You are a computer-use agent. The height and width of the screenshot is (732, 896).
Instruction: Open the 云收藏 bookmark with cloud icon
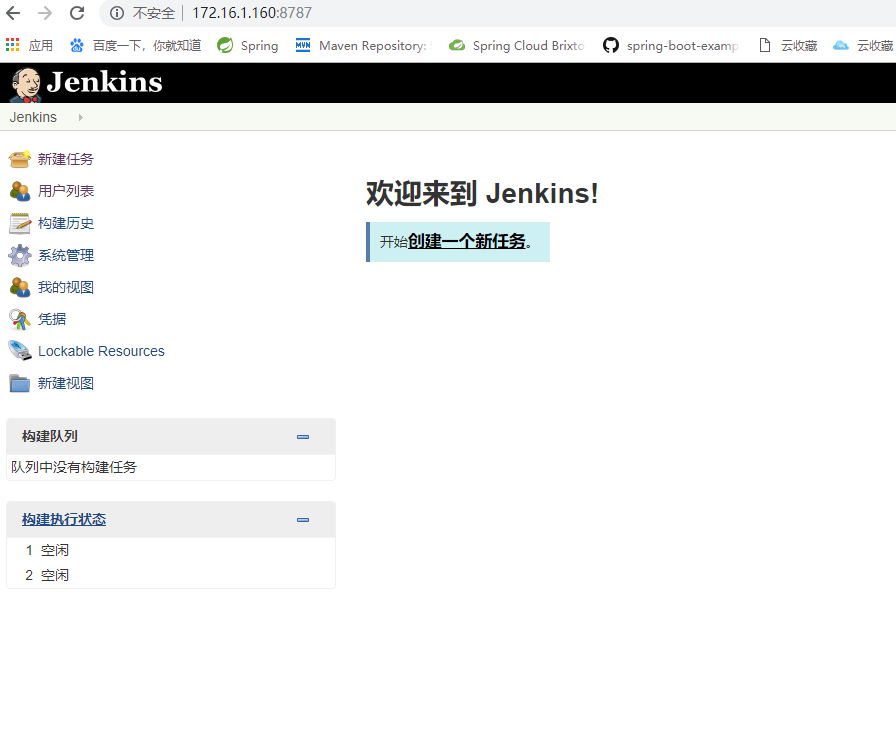863,45
